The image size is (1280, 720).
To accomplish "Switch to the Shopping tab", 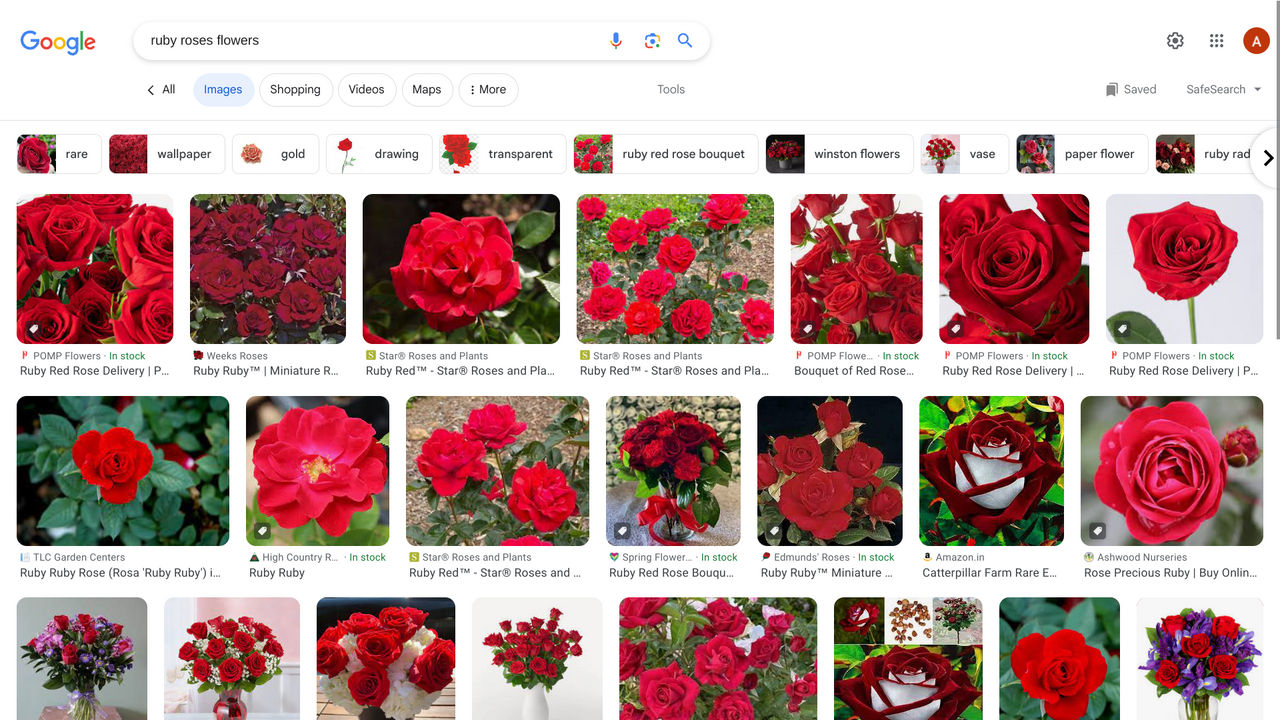I will tap(295, 89).
